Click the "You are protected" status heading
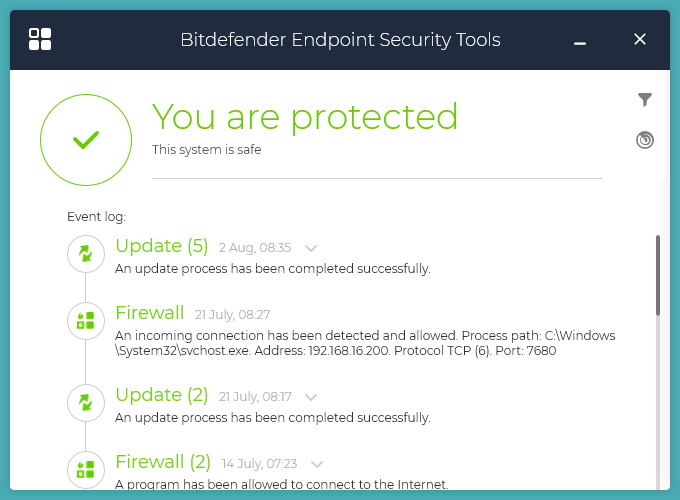Viewport: 680px width, 500px height. [305, 117]
